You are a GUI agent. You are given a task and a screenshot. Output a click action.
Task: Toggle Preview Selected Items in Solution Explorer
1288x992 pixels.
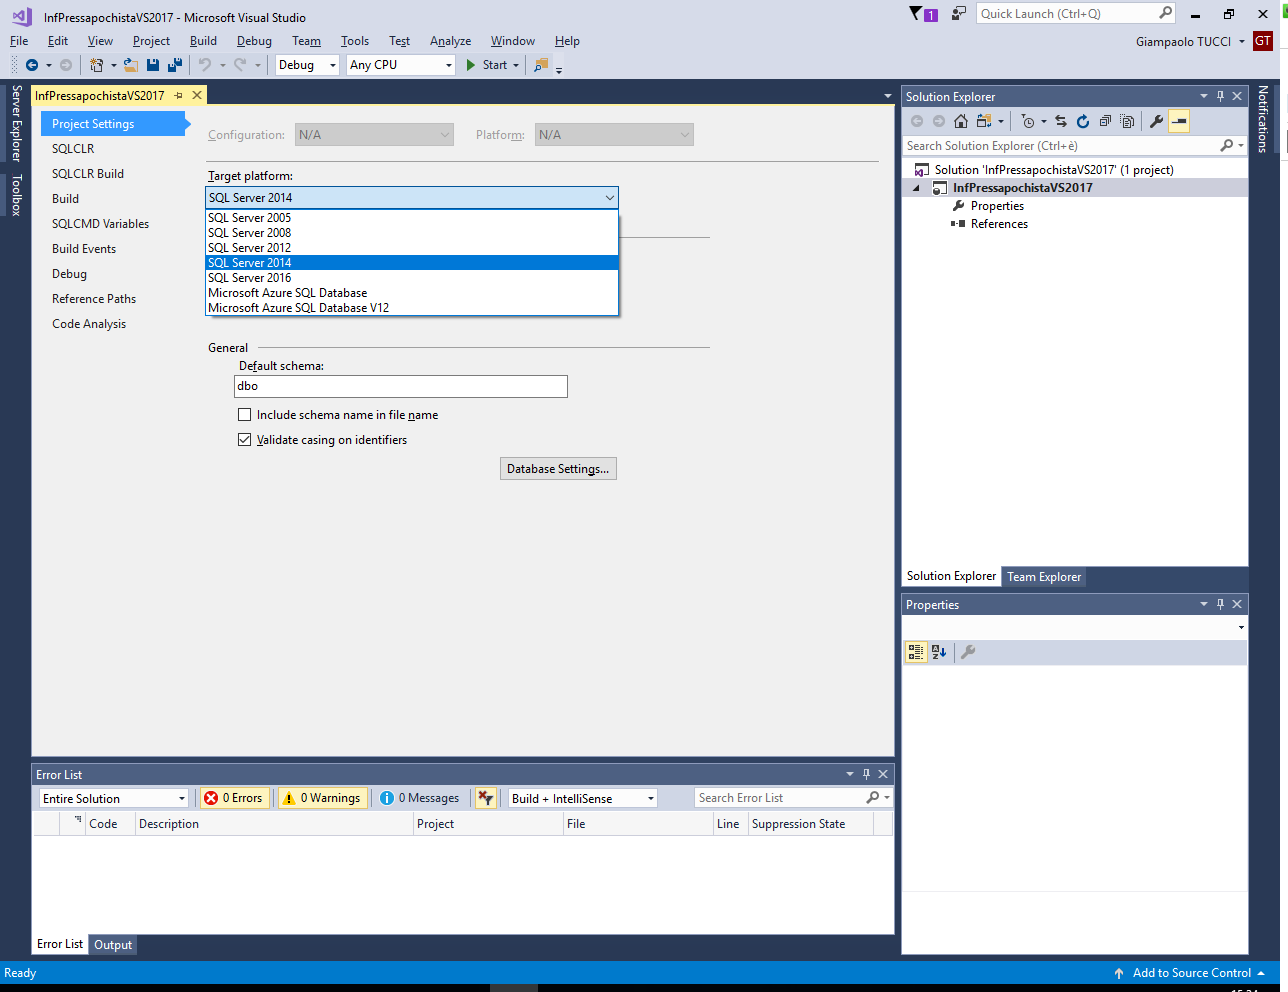(x=1179, y=121)
